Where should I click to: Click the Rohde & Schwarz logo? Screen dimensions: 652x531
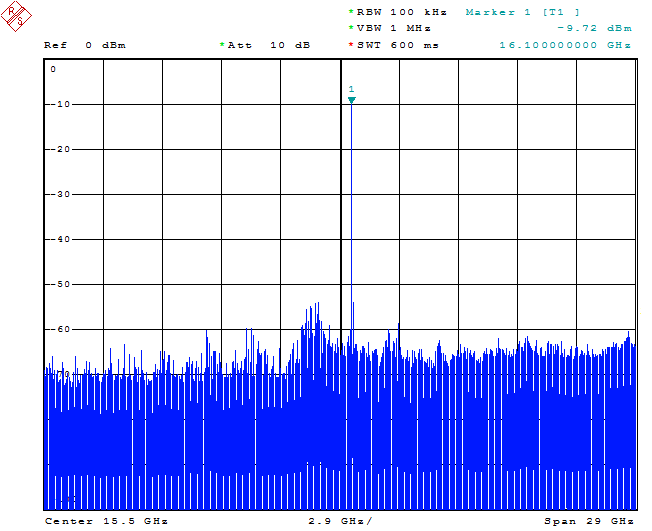pyautogui.click(x=16, y=16)
